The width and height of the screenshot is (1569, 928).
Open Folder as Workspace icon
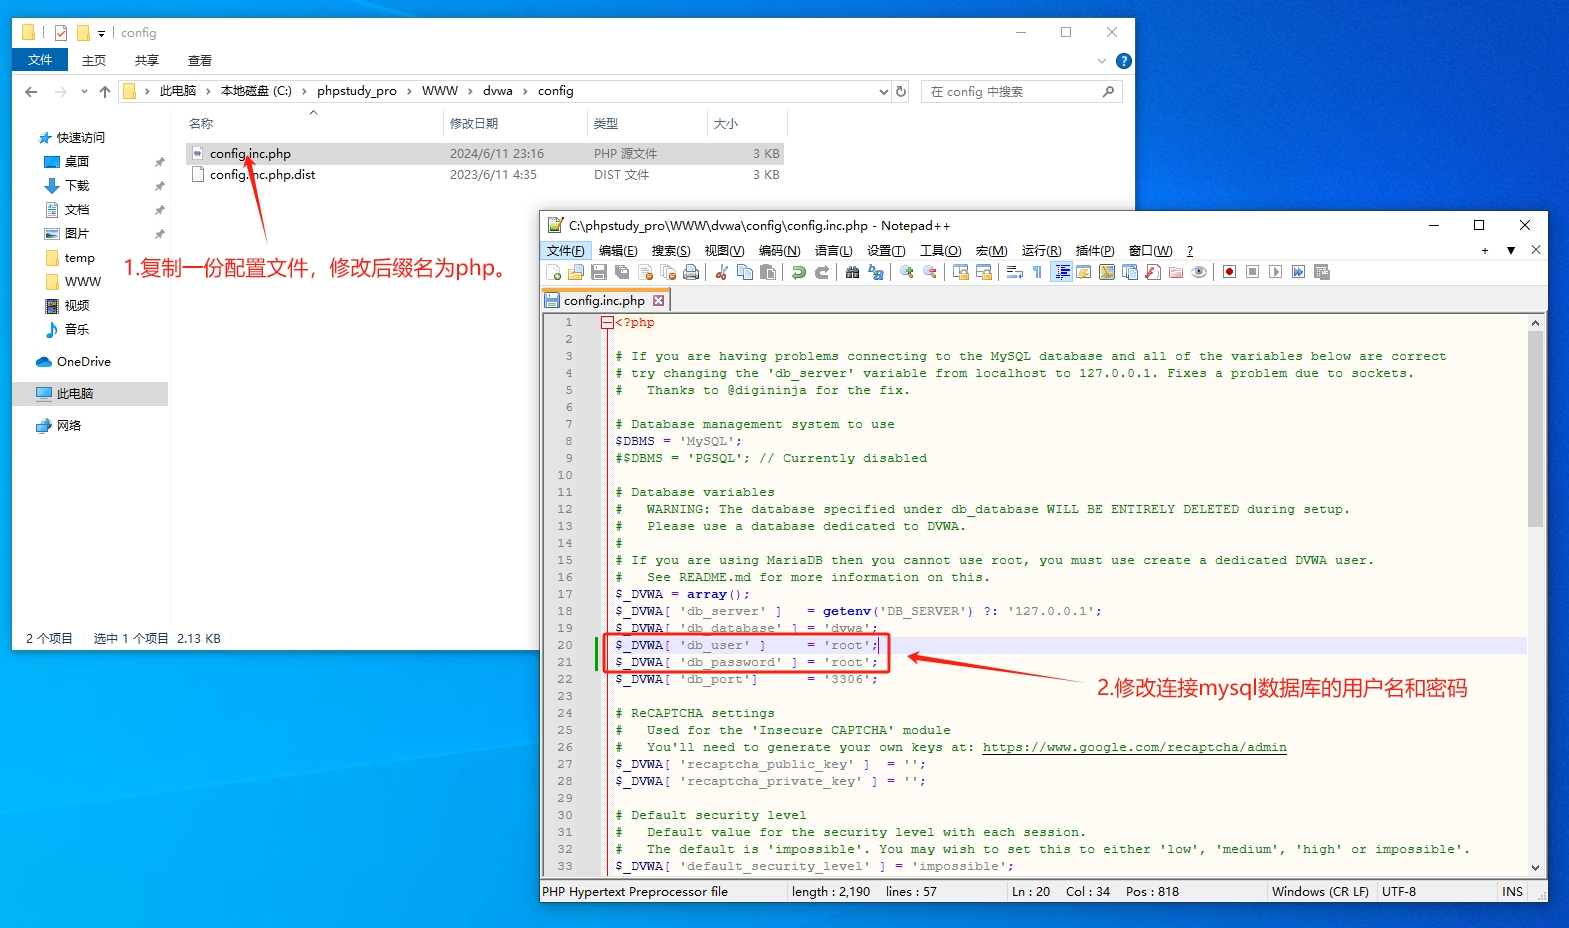[x=1175, y=272]
